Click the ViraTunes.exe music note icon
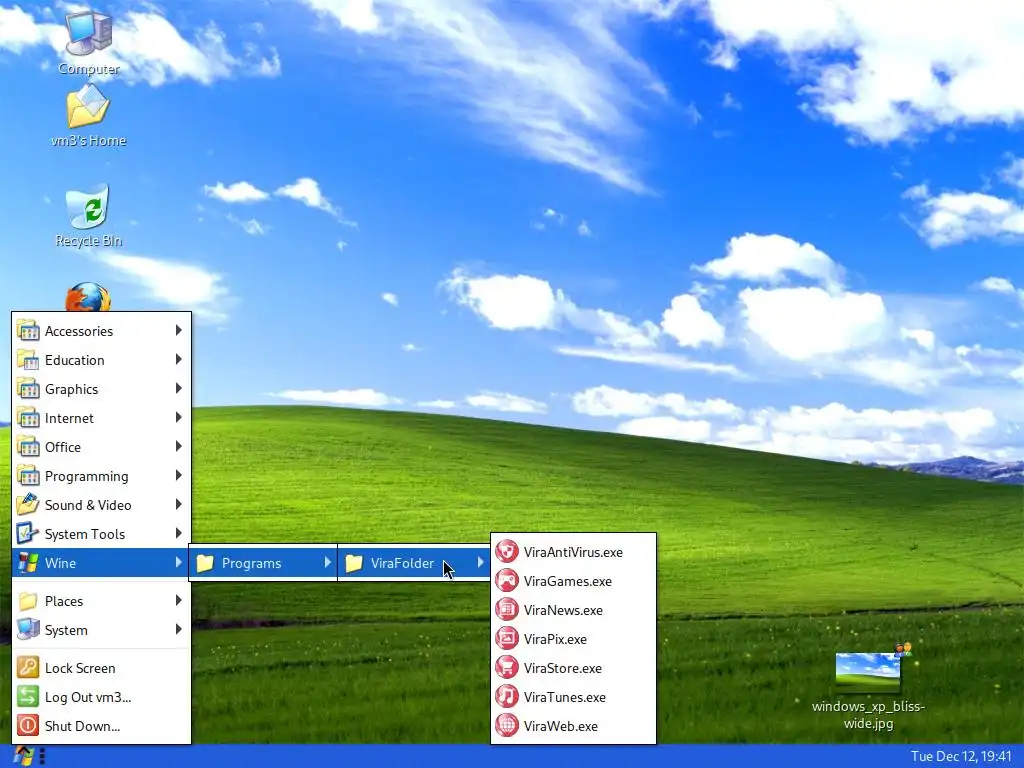The height and width of the screenshot is (768, 1024). coord(507,697)
